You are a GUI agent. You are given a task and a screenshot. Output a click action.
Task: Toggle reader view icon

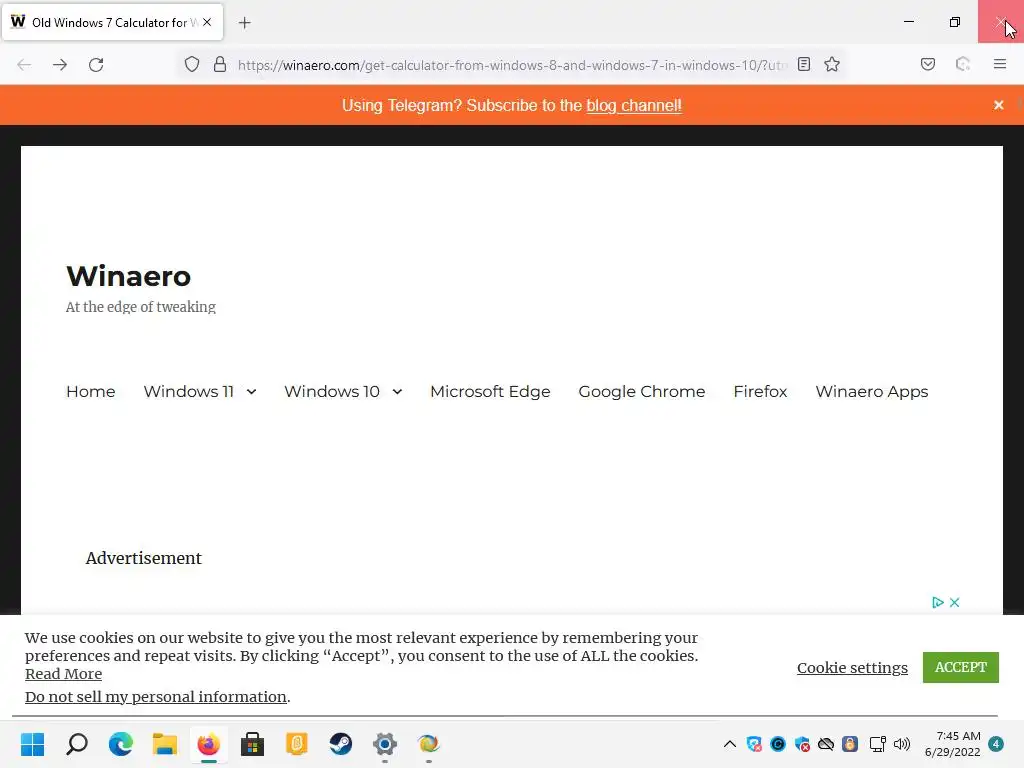tap(804, 64)
